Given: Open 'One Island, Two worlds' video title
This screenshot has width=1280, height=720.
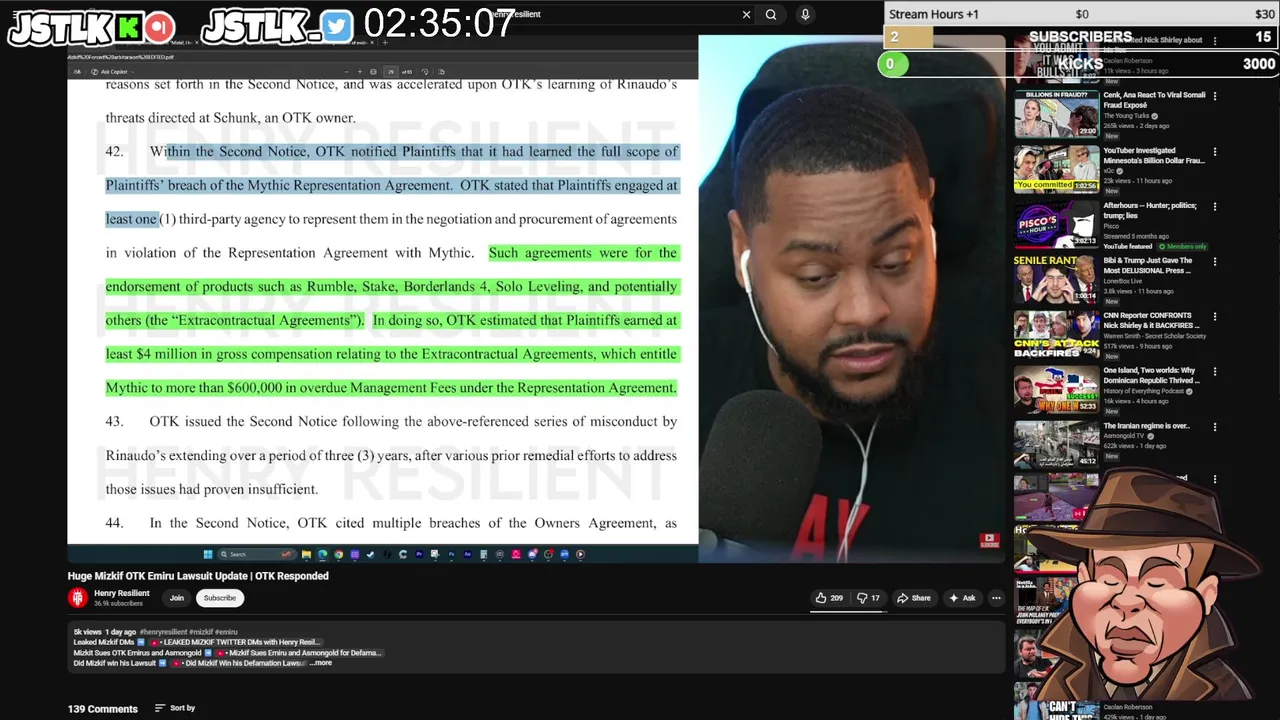Looking at the screenshot, I should [x=1151, y=375].
